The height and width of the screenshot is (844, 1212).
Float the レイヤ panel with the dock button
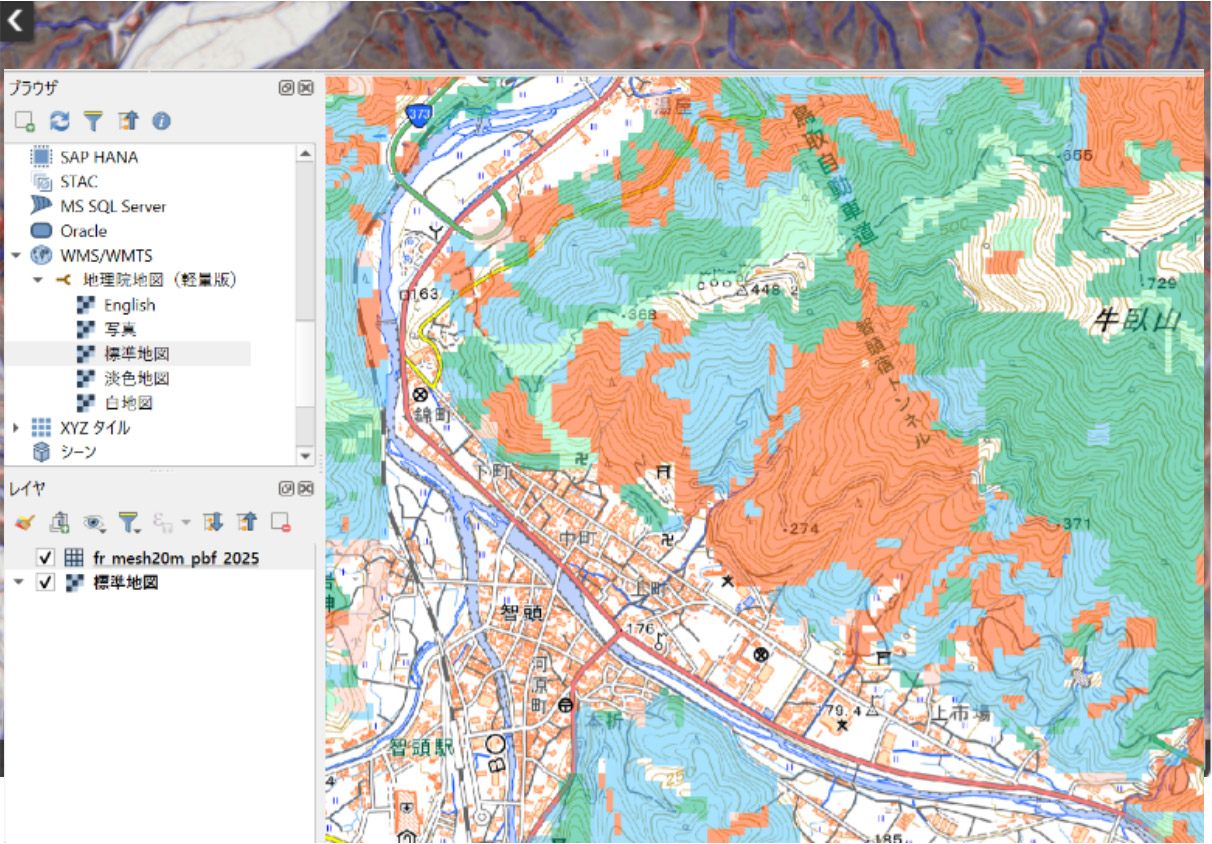287,489
